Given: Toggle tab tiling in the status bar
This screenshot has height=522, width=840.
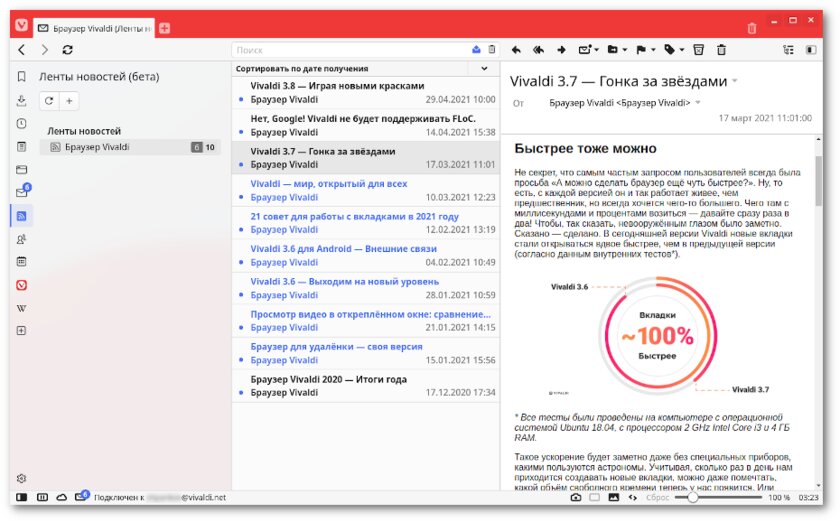Looking at the screenshot, I should (x=42, y=497).
